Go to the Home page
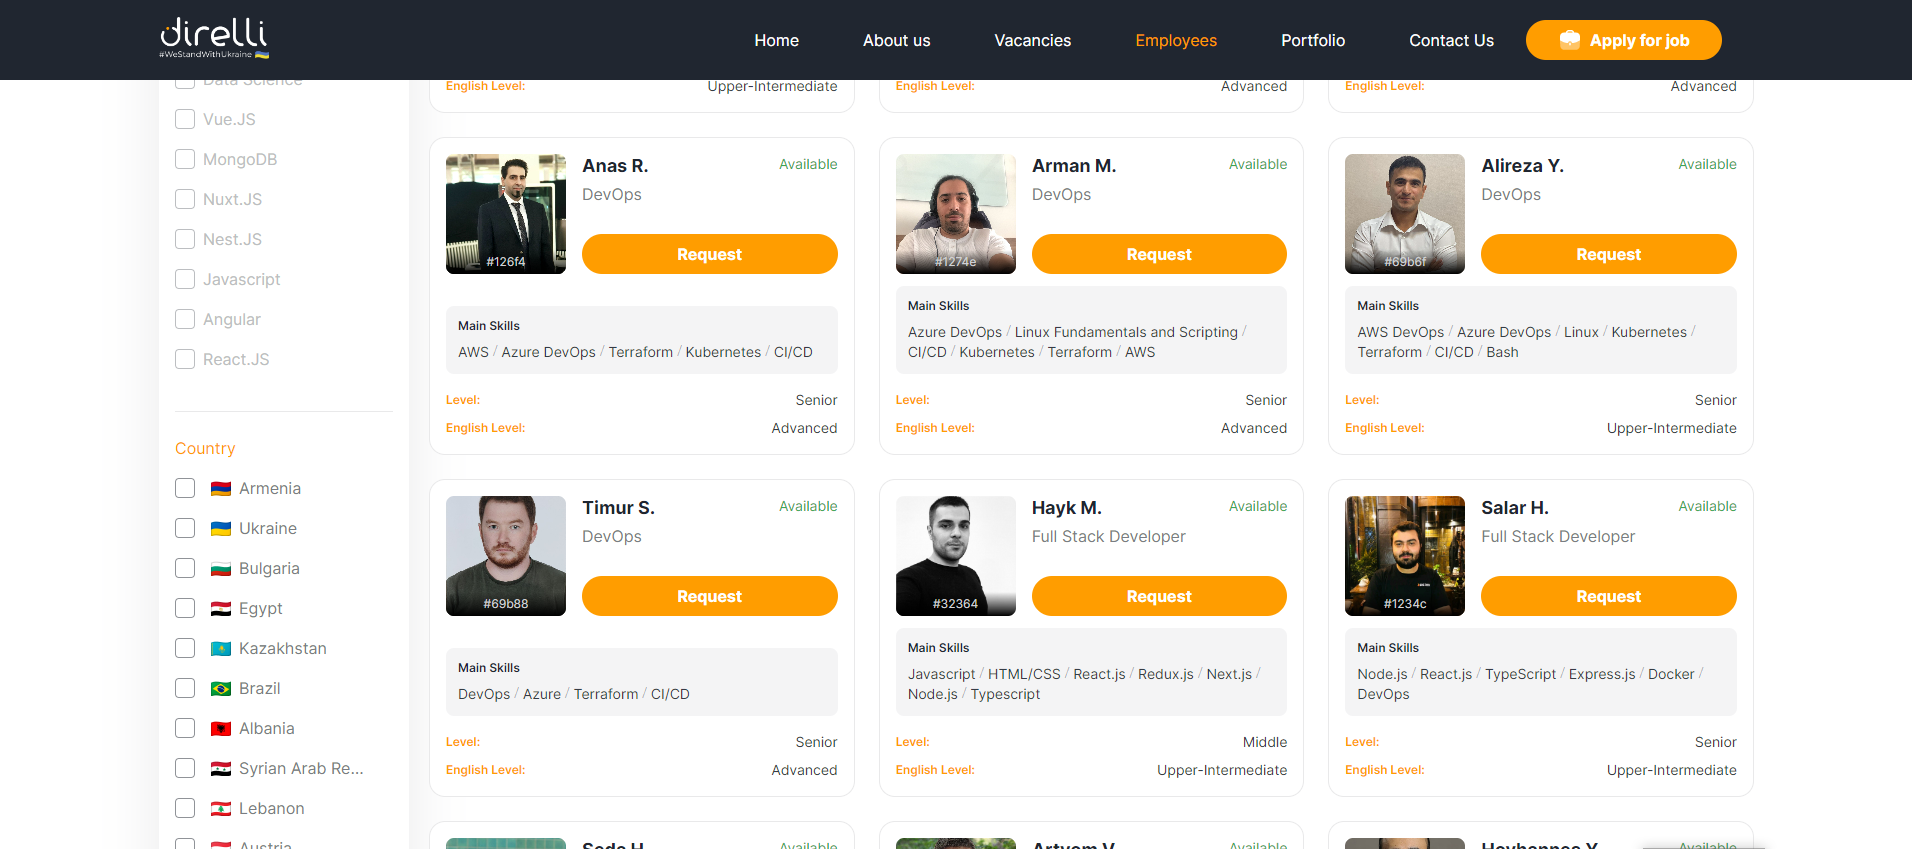 coord(776,40)
